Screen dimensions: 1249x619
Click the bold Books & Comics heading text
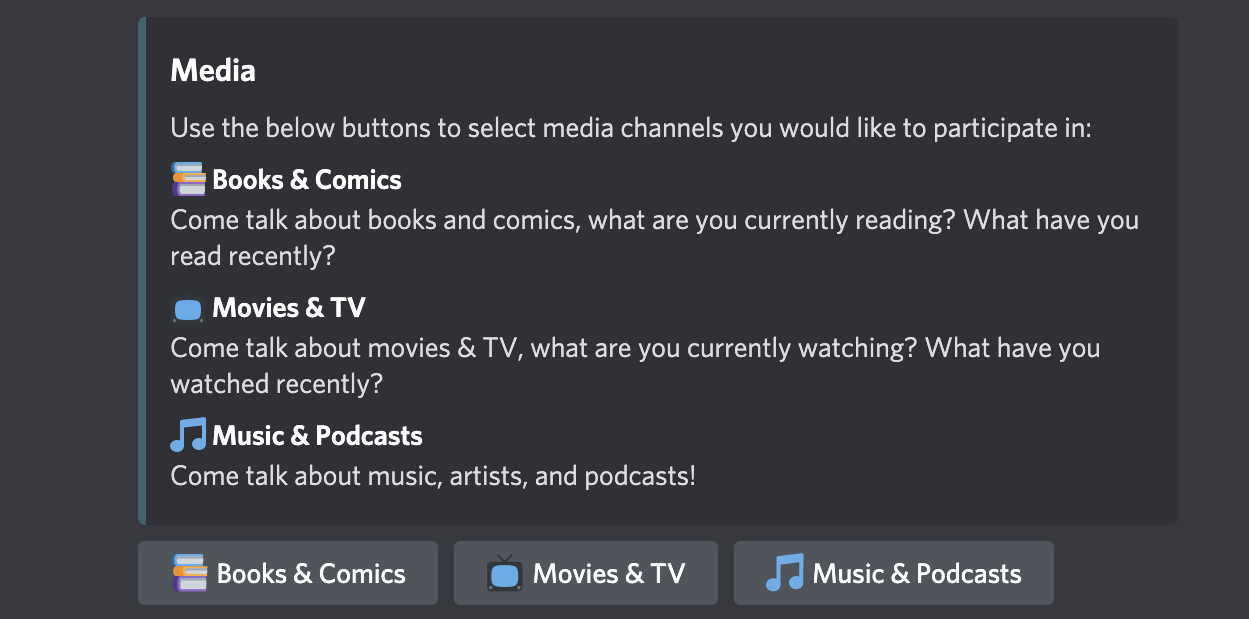[x=307, y=180]
